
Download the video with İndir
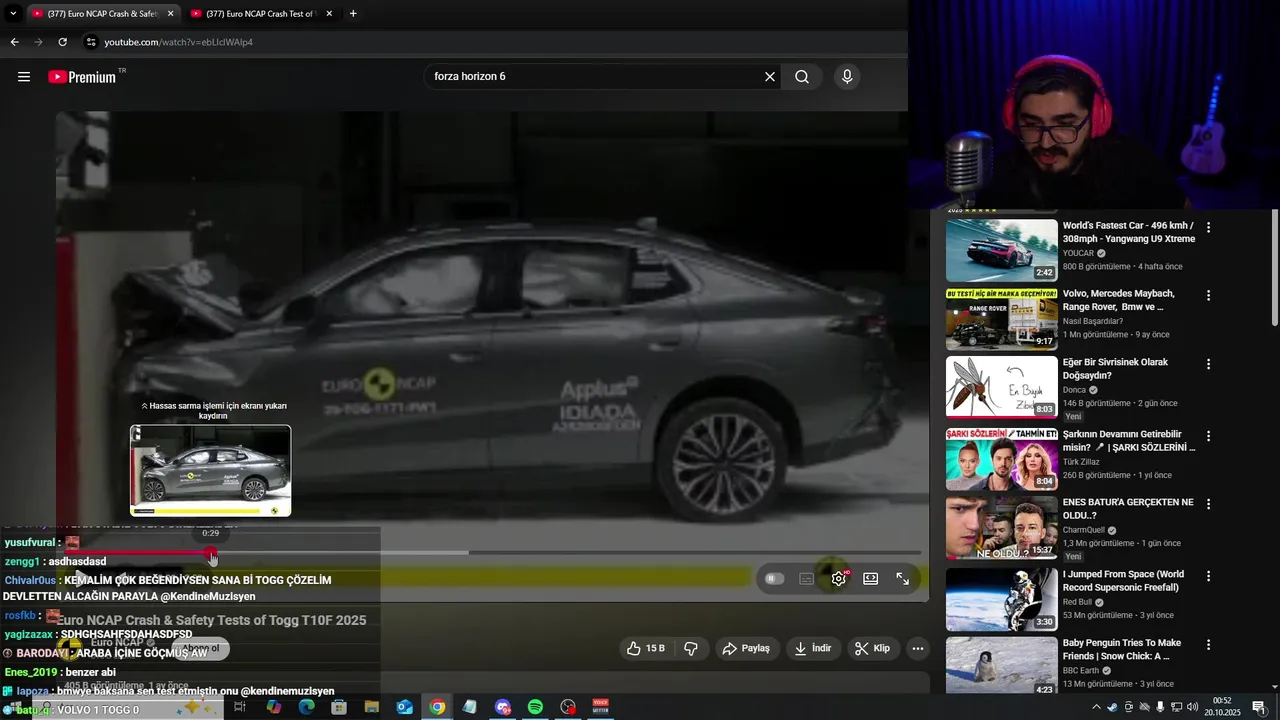813,648
